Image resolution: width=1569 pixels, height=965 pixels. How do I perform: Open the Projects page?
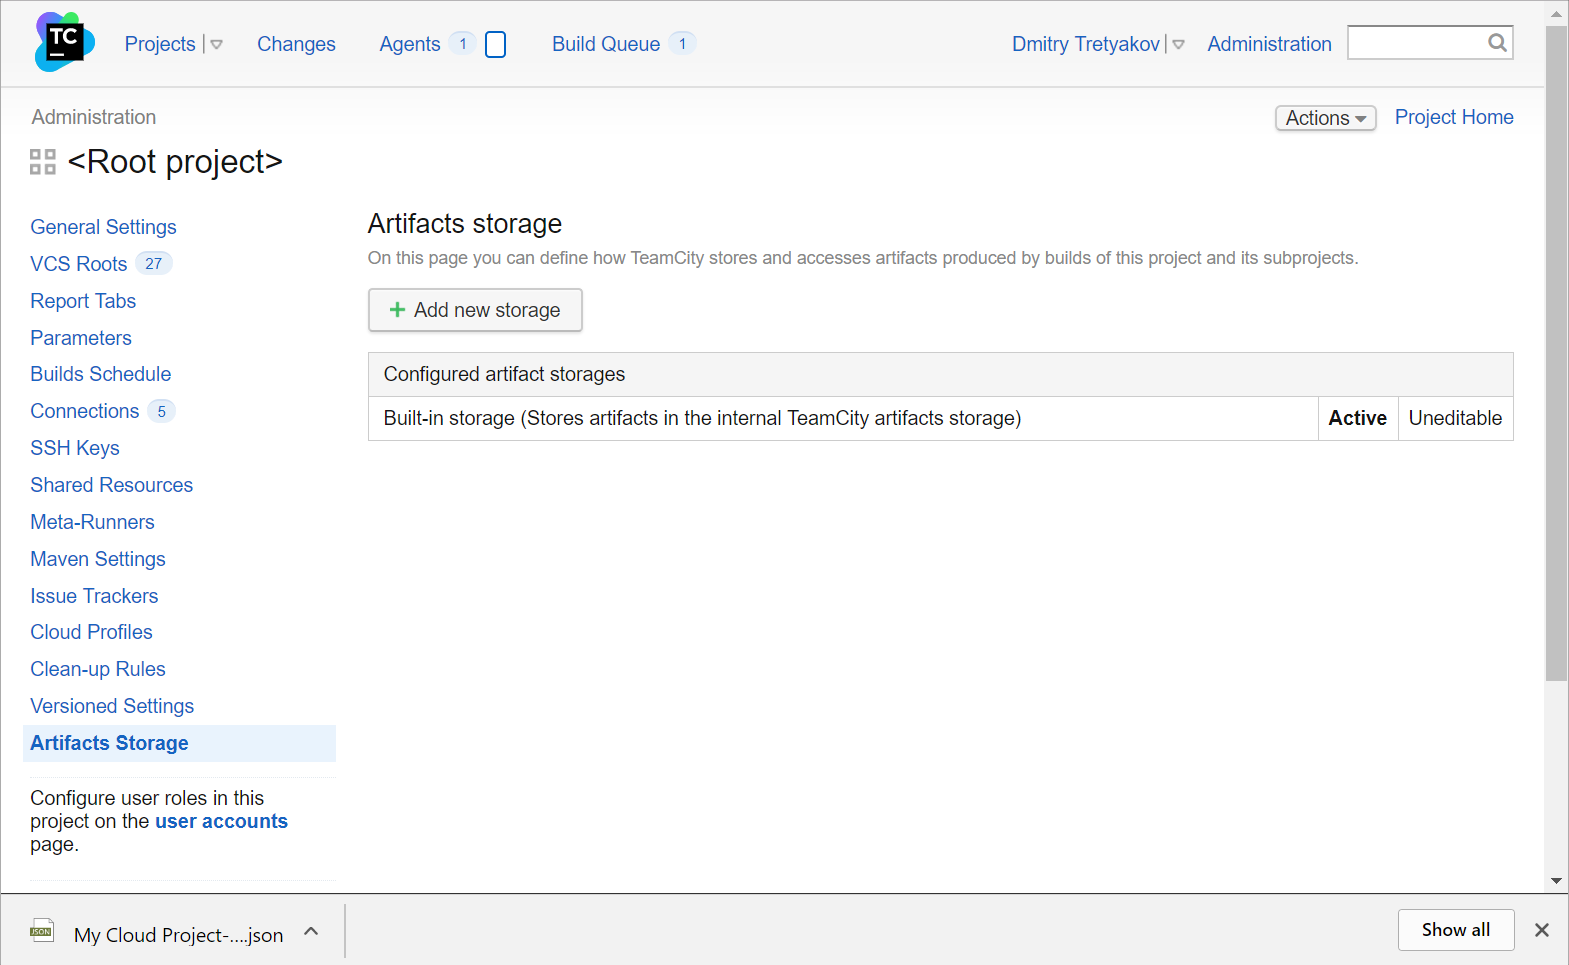pos(160,44)
